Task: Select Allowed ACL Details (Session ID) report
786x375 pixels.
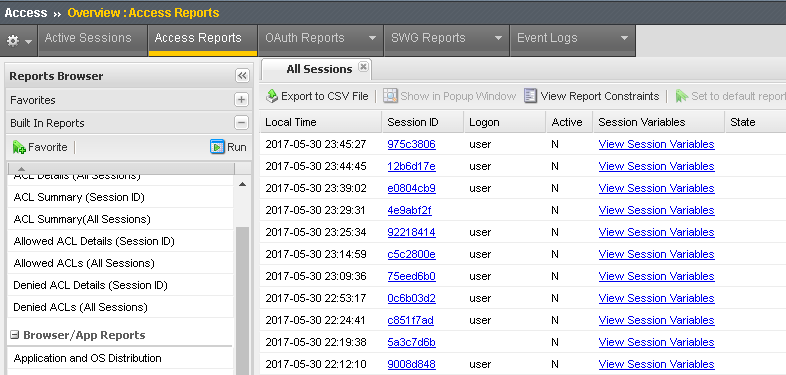Action: tap(120, 242)
